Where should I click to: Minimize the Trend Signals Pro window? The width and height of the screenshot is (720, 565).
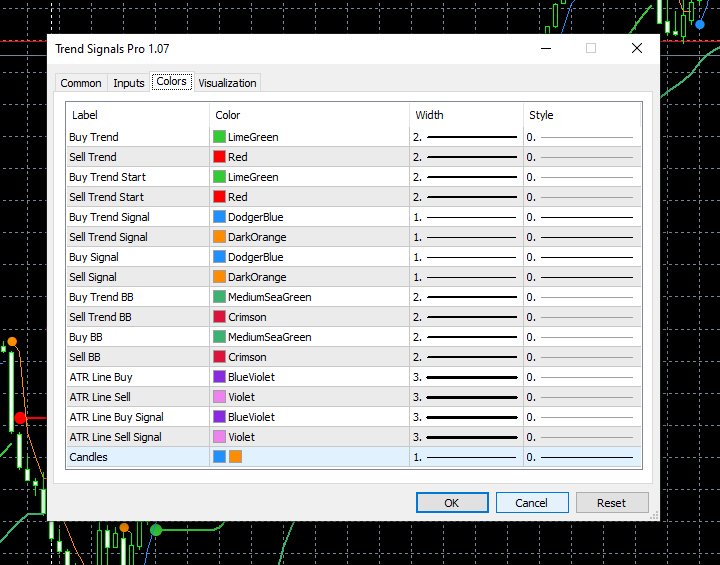tap(546, 48)
